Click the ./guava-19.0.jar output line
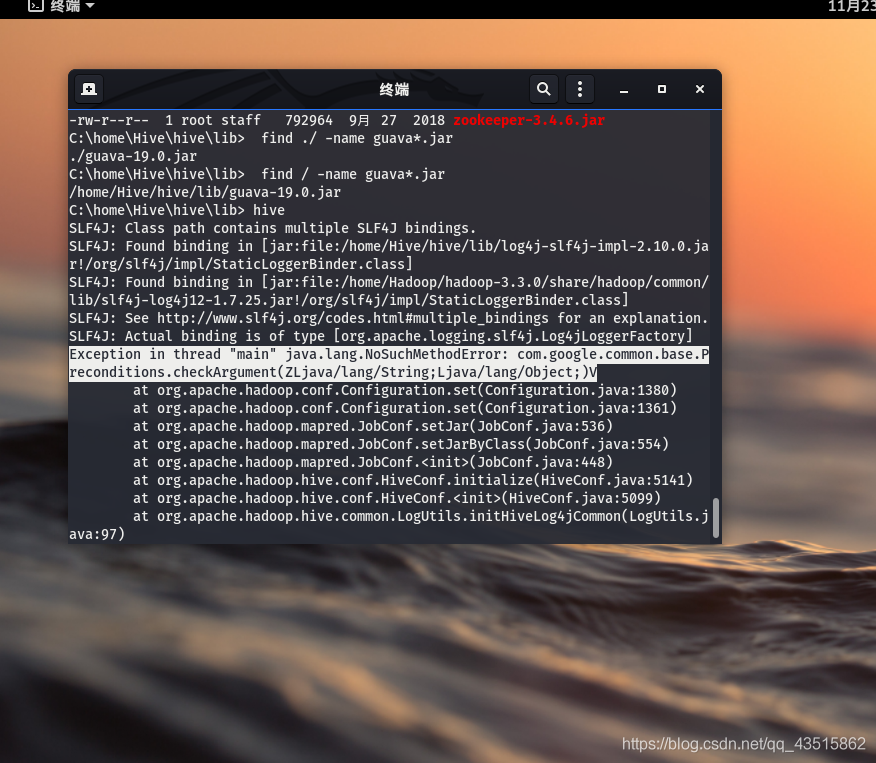Screen dimensions: 876x763 133,156
